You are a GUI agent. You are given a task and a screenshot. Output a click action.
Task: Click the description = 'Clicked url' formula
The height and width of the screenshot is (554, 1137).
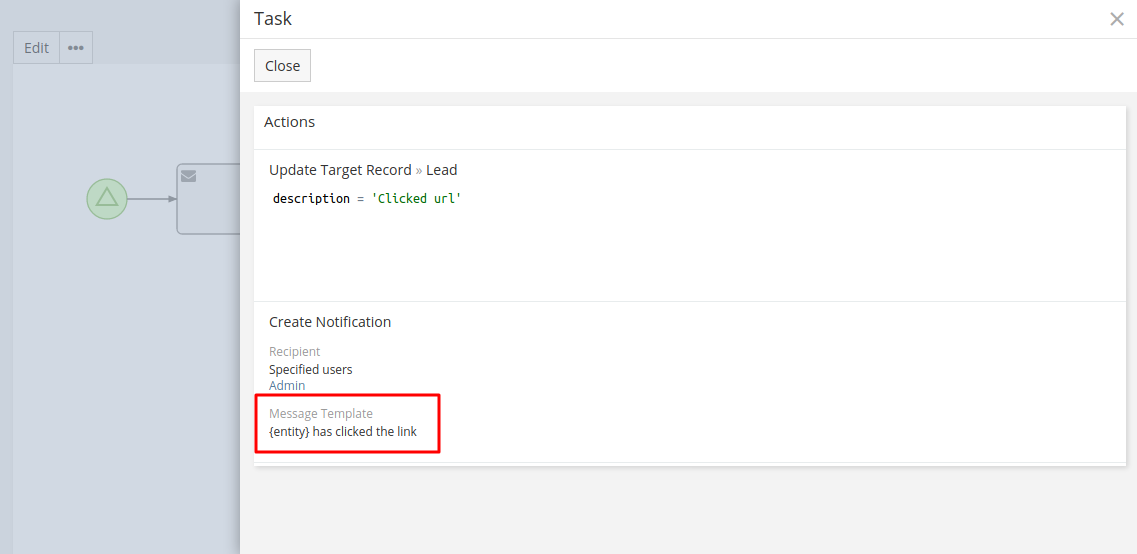[367, 198]
